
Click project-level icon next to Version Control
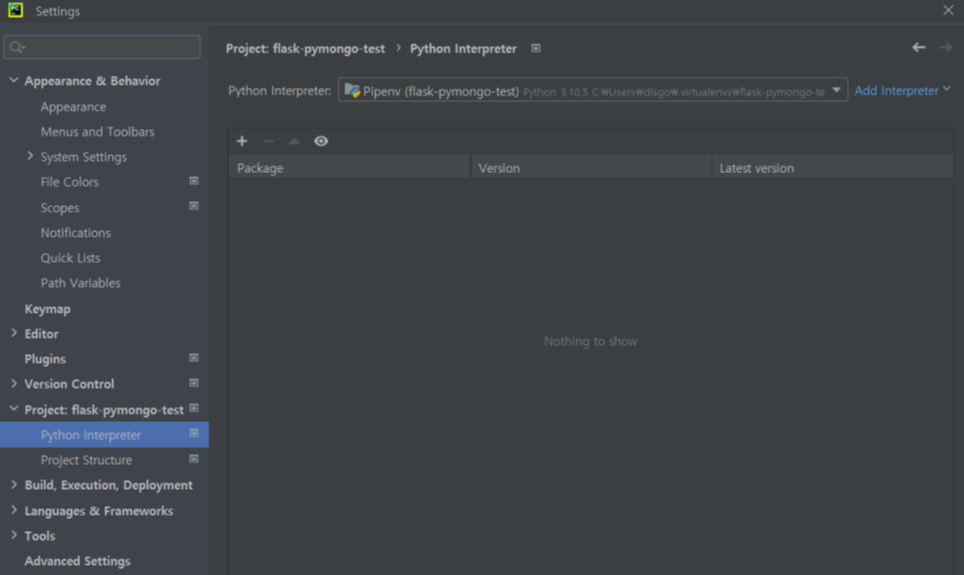194,383
